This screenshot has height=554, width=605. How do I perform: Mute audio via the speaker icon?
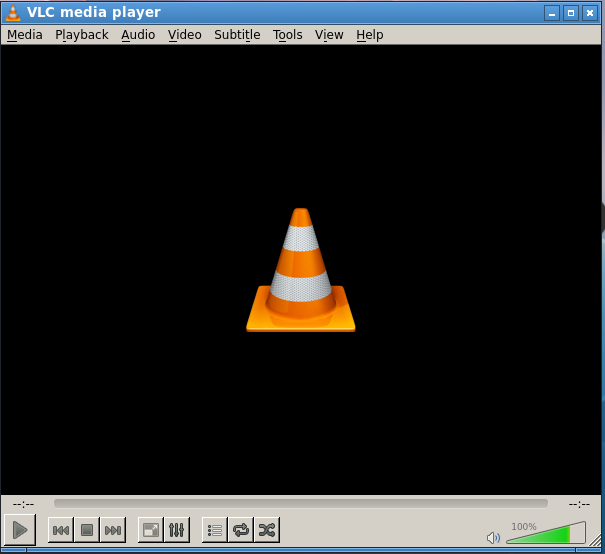(493, 537)
